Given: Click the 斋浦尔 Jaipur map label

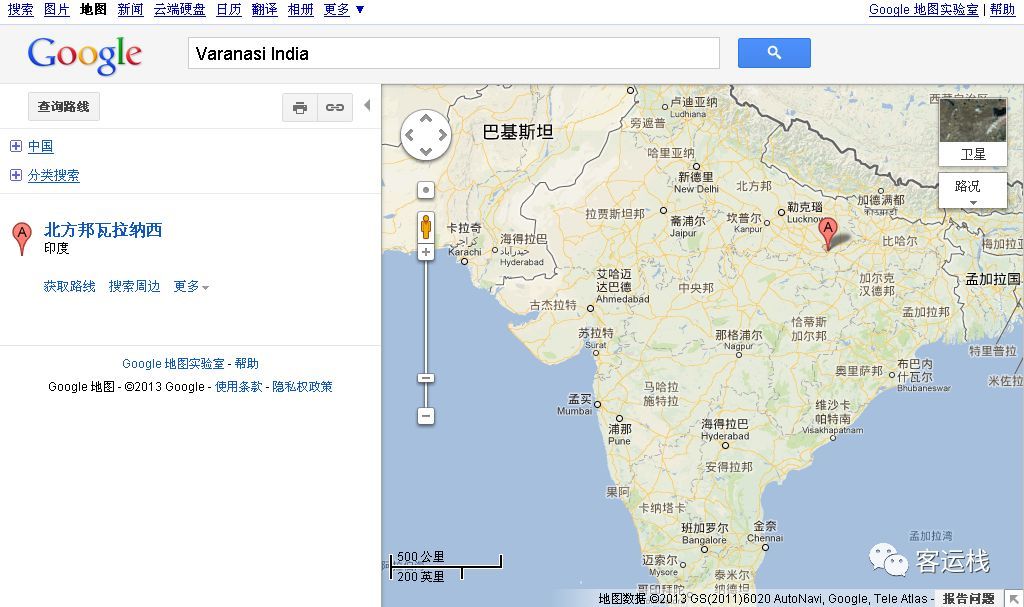Looking at the screenshot, I should pyautogui.click(x=688, y=227).
